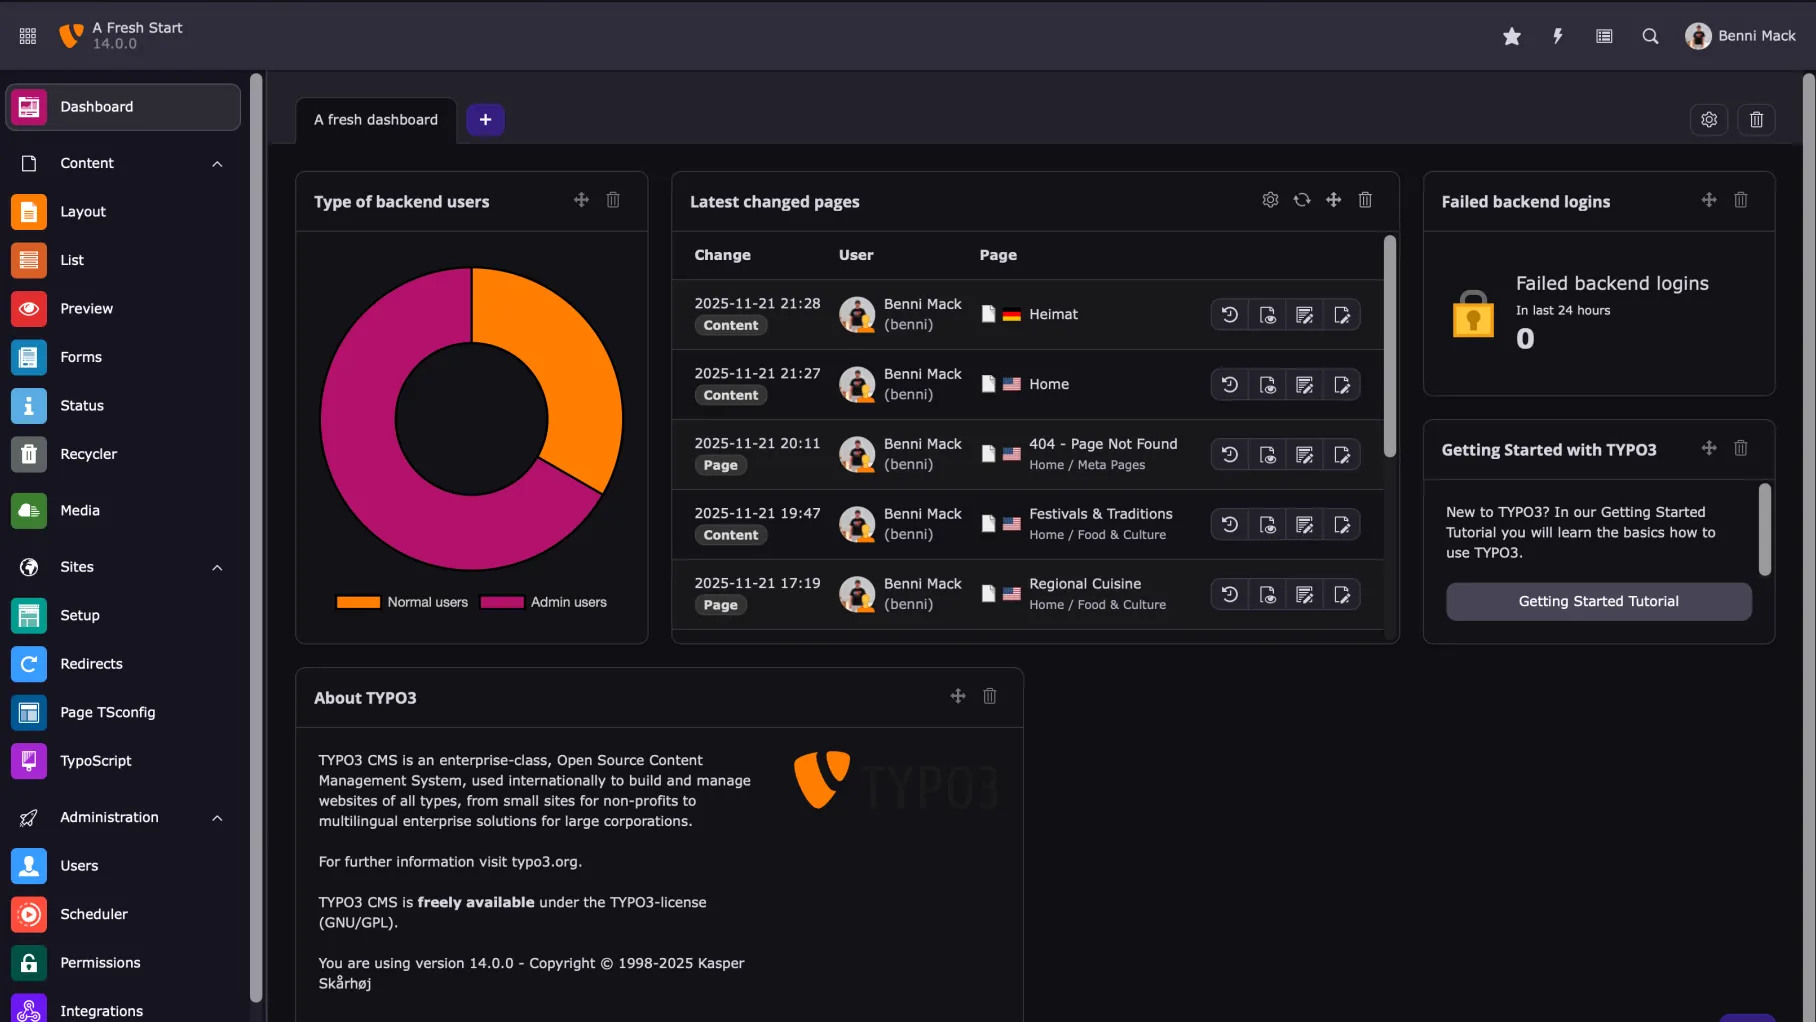Preview the Home page changes
Viewport: 1816px width, 1022px height.
pos(1268,384)
